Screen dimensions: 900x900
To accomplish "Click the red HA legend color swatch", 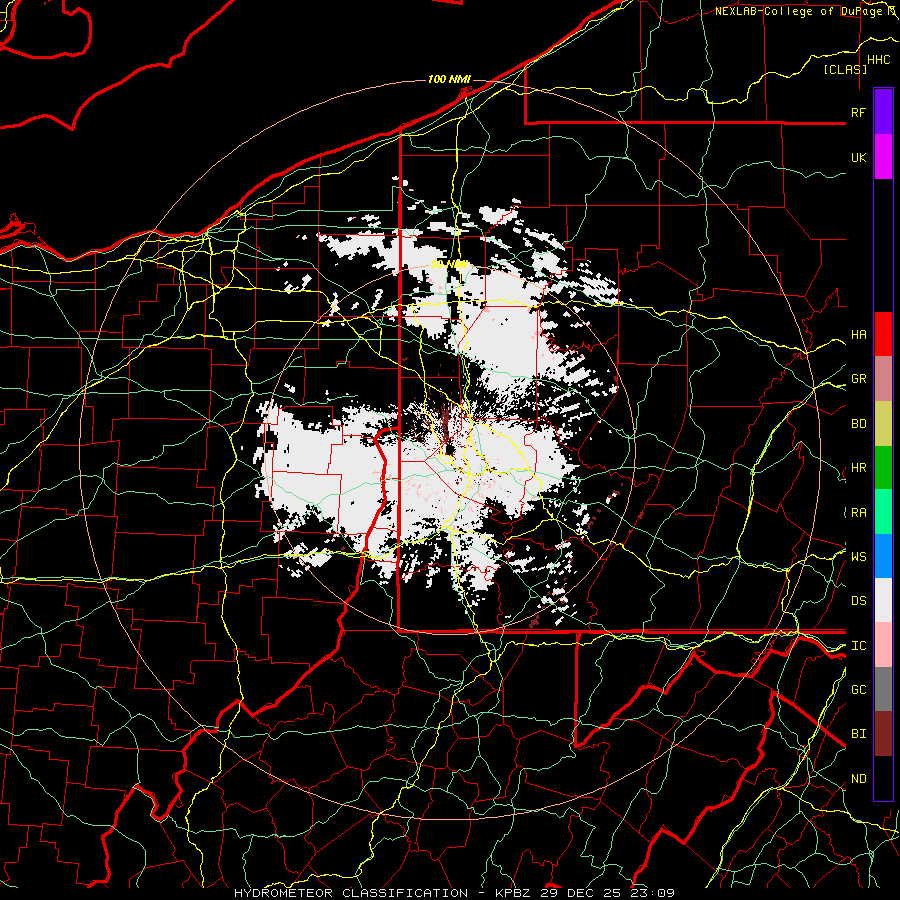I will click(883, 334).
